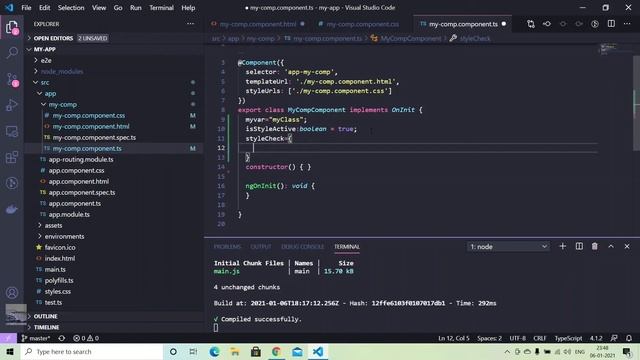The height and width of the screenshot is (360, 640).
Task: Click the notifications bell in status bar
Action: [629, 338]
